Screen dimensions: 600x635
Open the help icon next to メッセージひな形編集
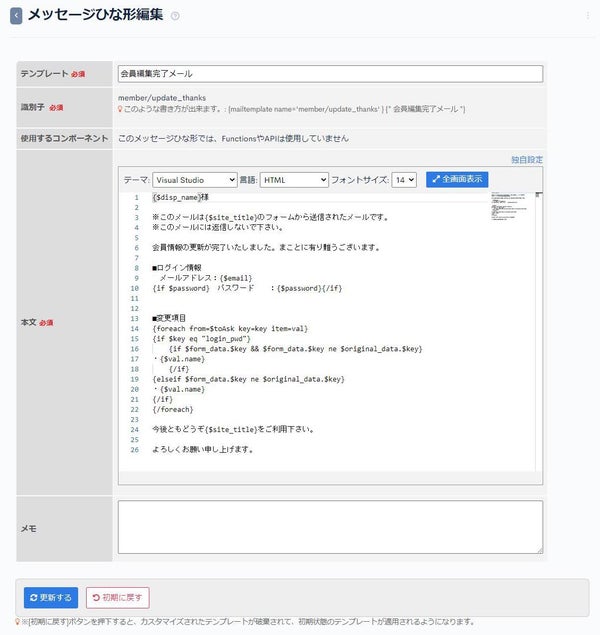click(175, 16)
